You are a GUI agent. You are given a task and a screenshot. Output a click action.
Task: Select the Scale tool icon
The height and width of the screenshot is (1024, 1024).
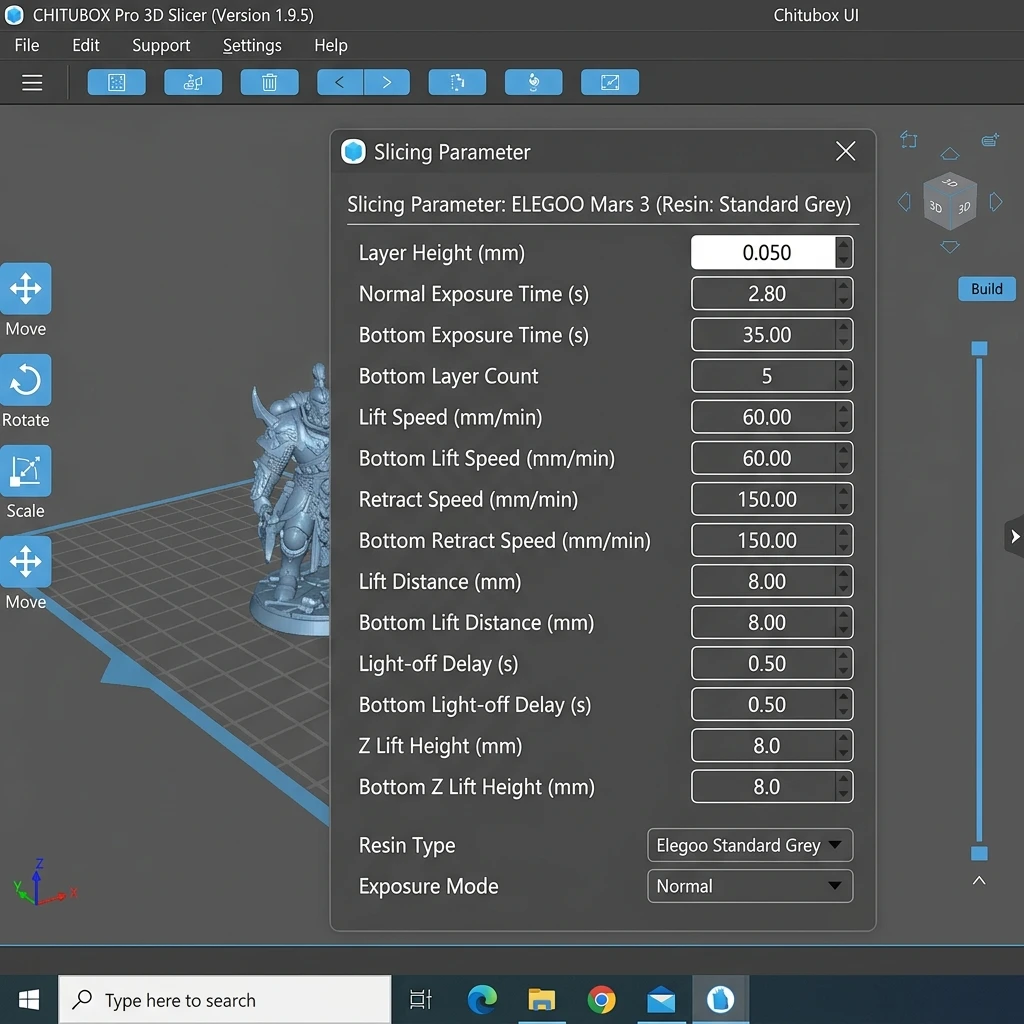(x=25, y=470)
